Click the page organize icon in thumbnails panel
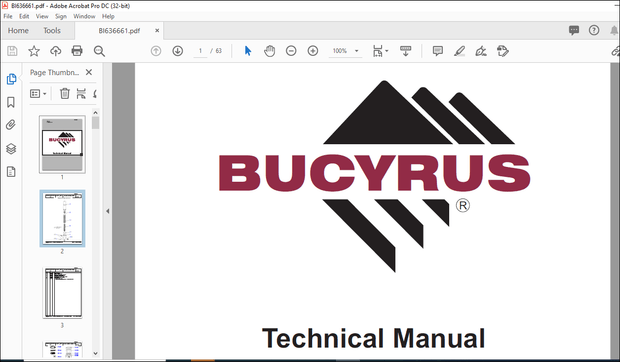Screen dimensions: 620x362 click(x=81, y=94)
